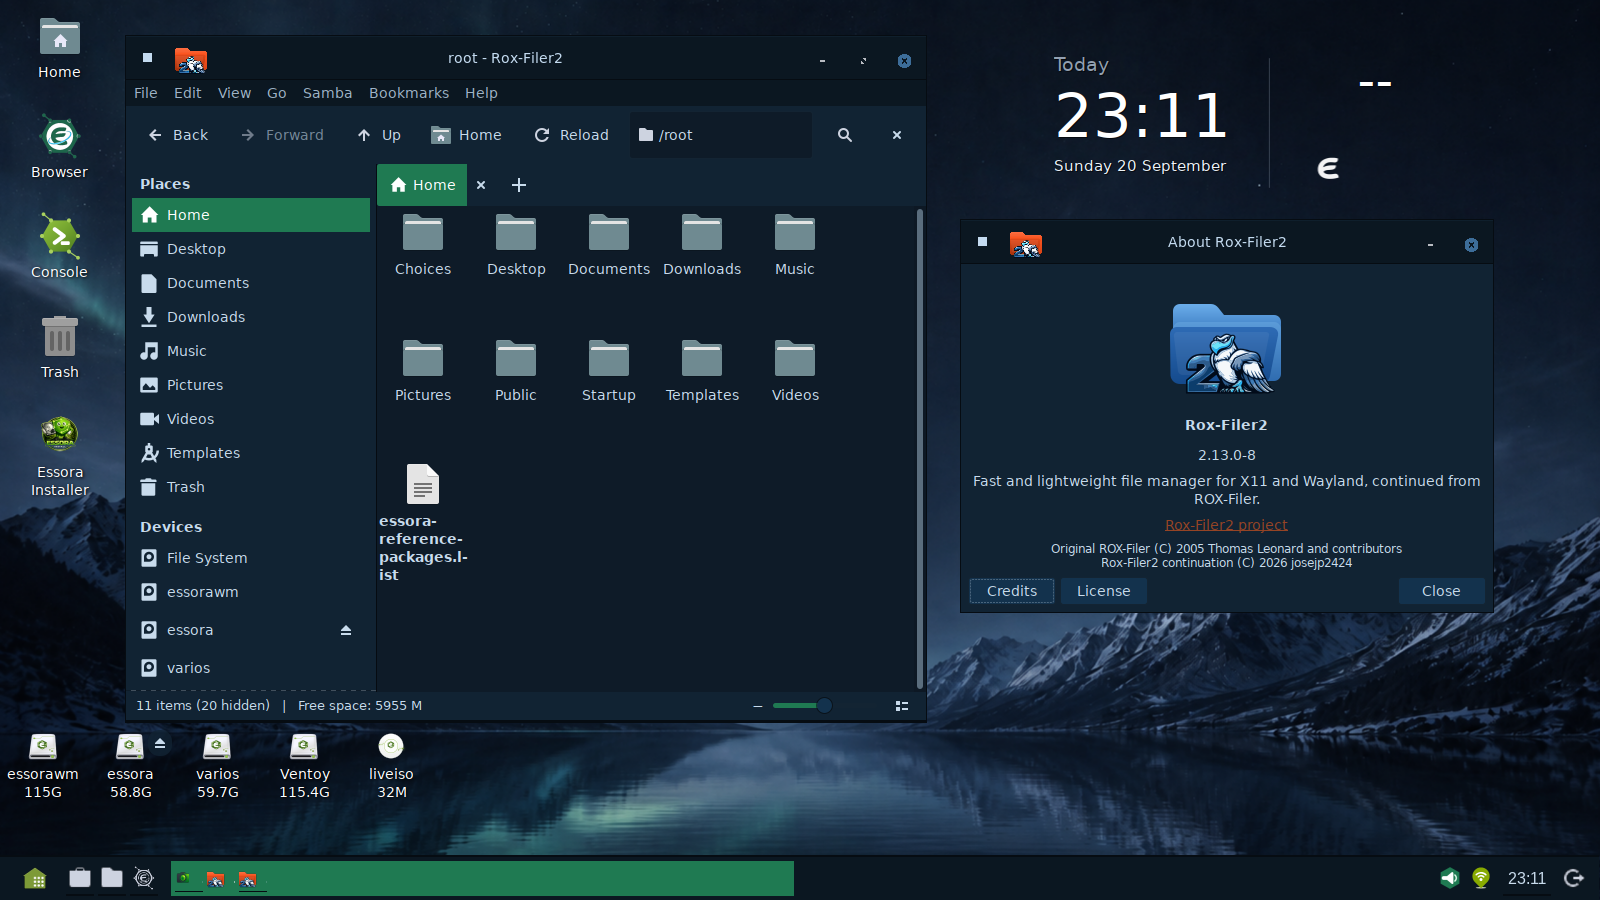Open the Ventoy drive desktop icon
The height and width of the screenshot is (900, 1600).
coord(304,766)
